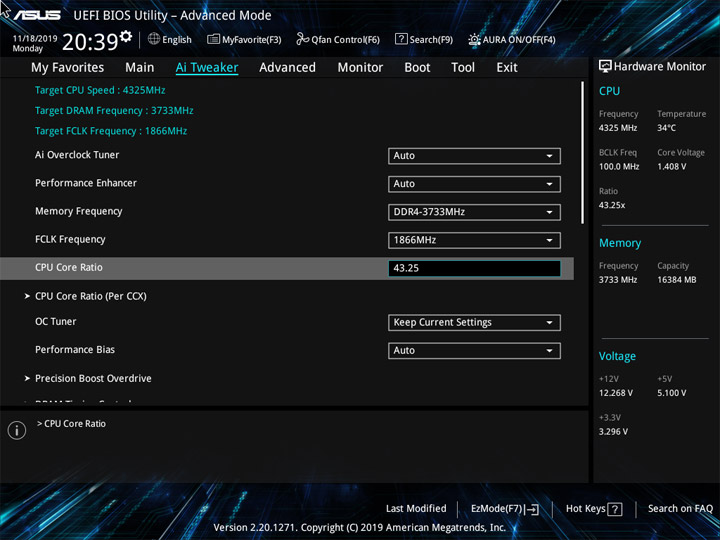Screen dimensions: 720x540
Task: Click the Ratio 43.25x value
Action: (612, 205)
